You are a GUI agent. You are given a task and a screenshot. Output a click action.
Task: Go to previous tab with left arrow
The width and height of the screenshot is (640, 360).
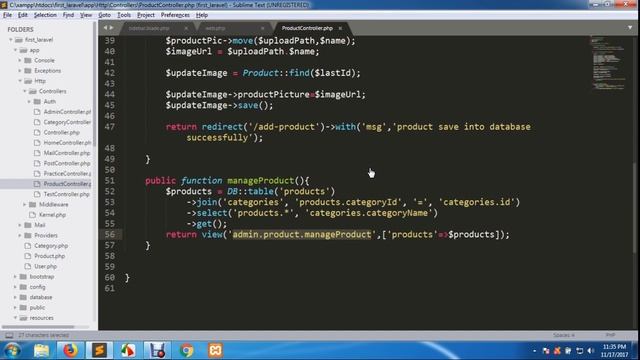point(105,28)
